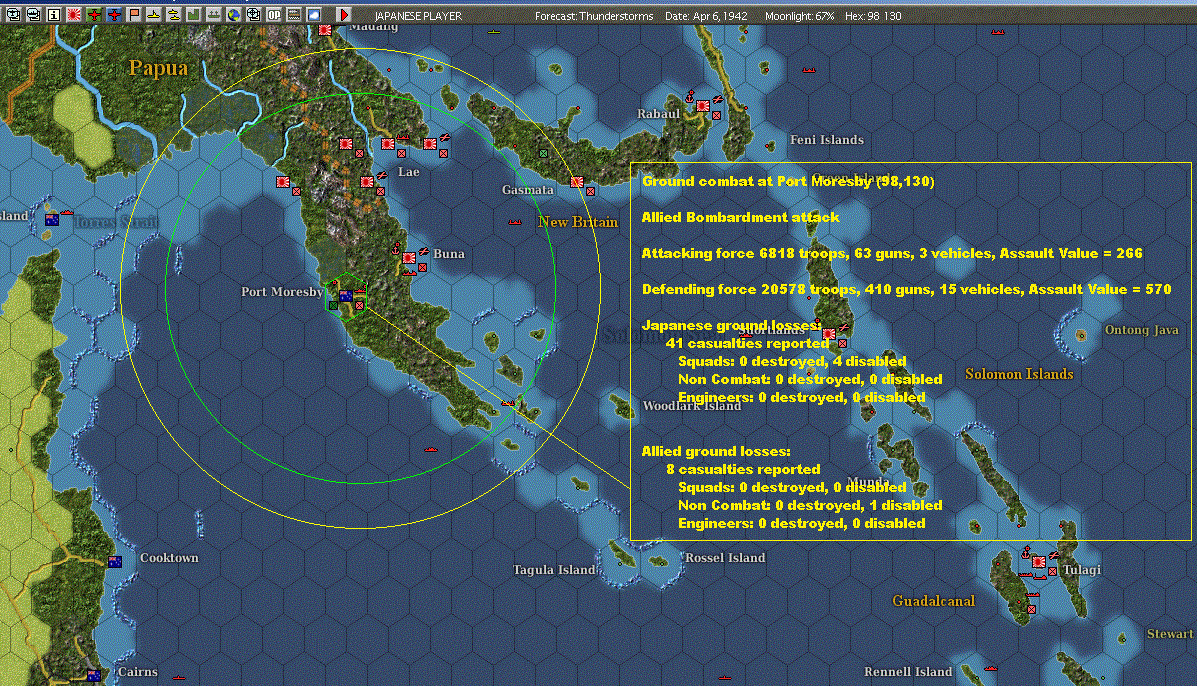Screen dimensions: 1197x686
Task: Click the Rossel Island label
Action: [x=725, y=558]
